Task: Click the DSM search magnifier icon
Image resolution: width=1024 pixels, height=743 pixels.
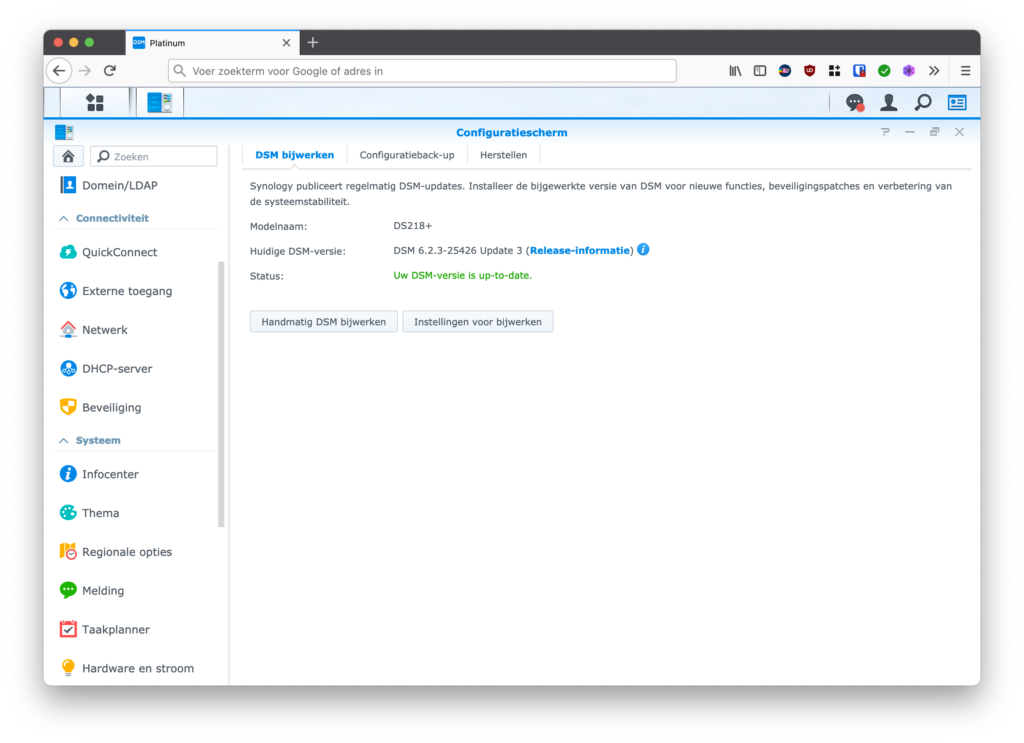Action: point(922,102)
